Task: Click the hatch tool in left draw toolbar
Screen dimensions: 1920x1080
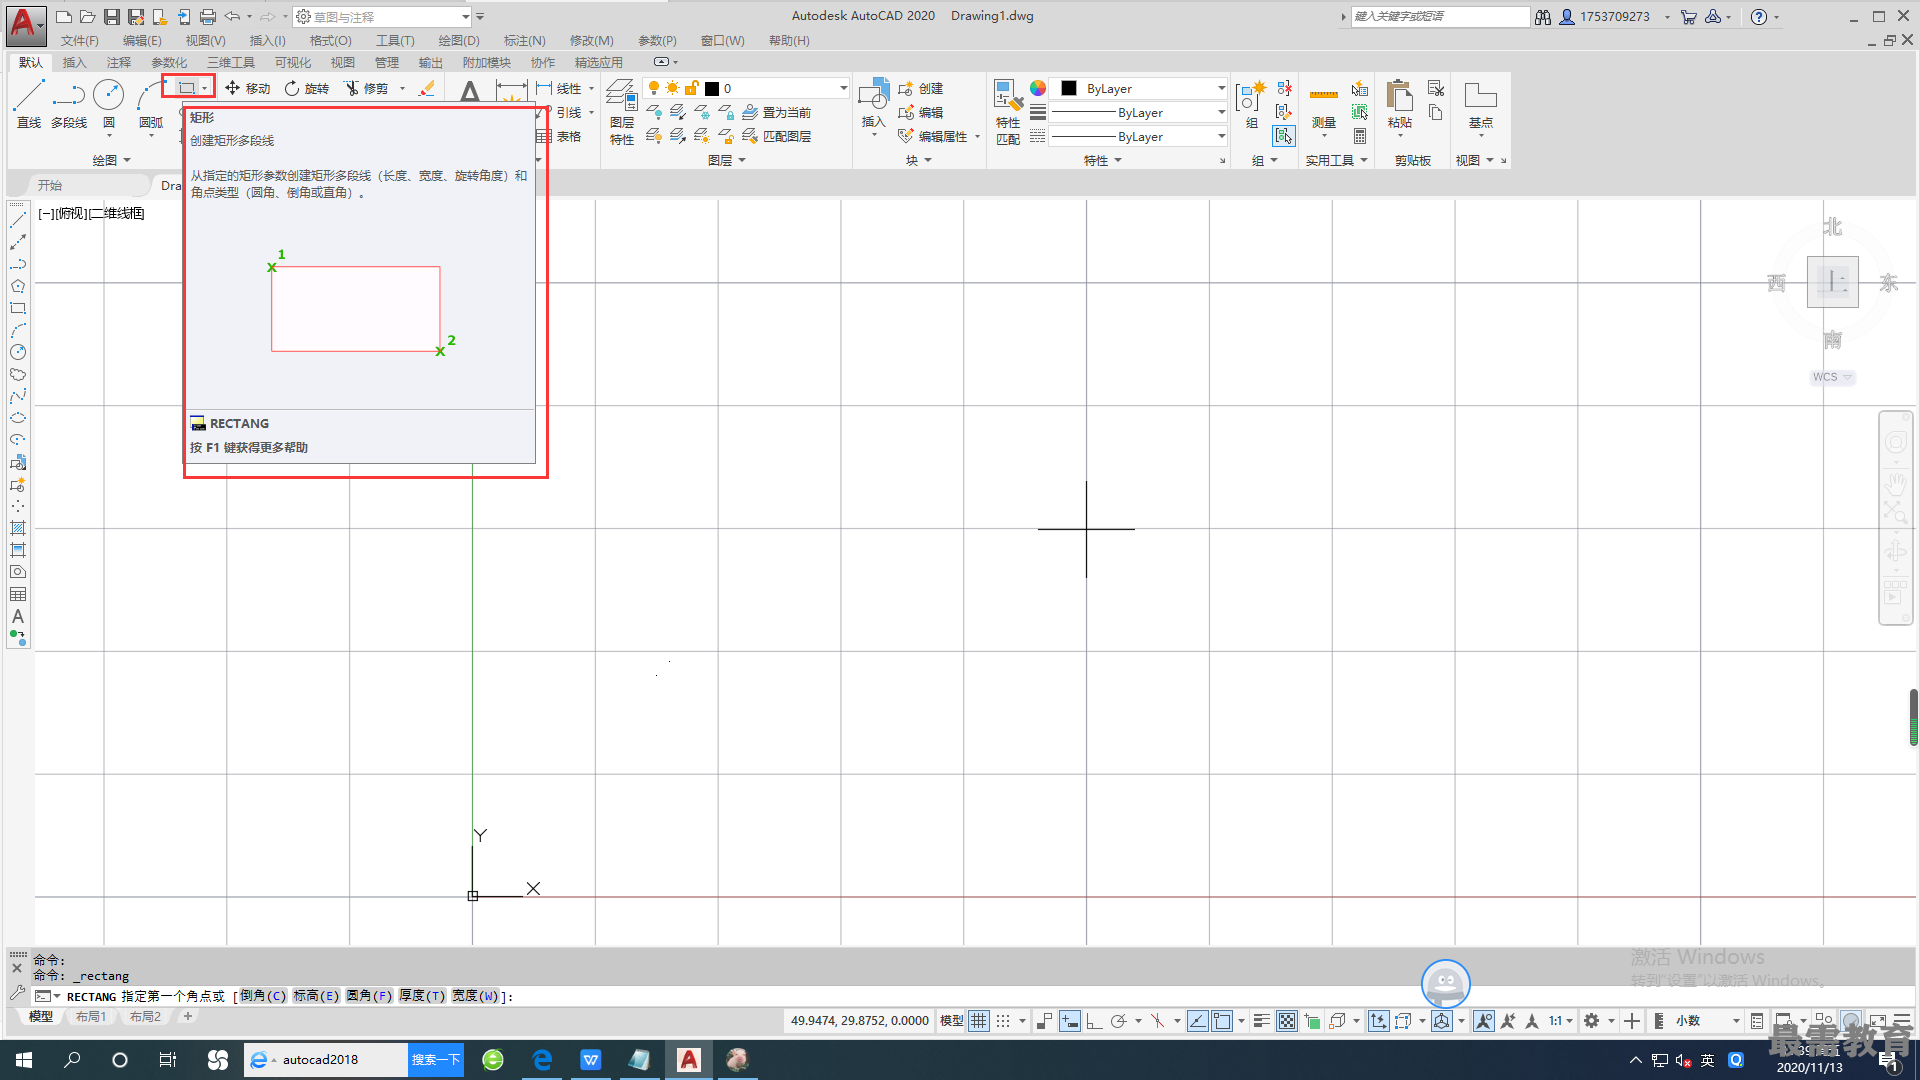Action: pos(18,528)
